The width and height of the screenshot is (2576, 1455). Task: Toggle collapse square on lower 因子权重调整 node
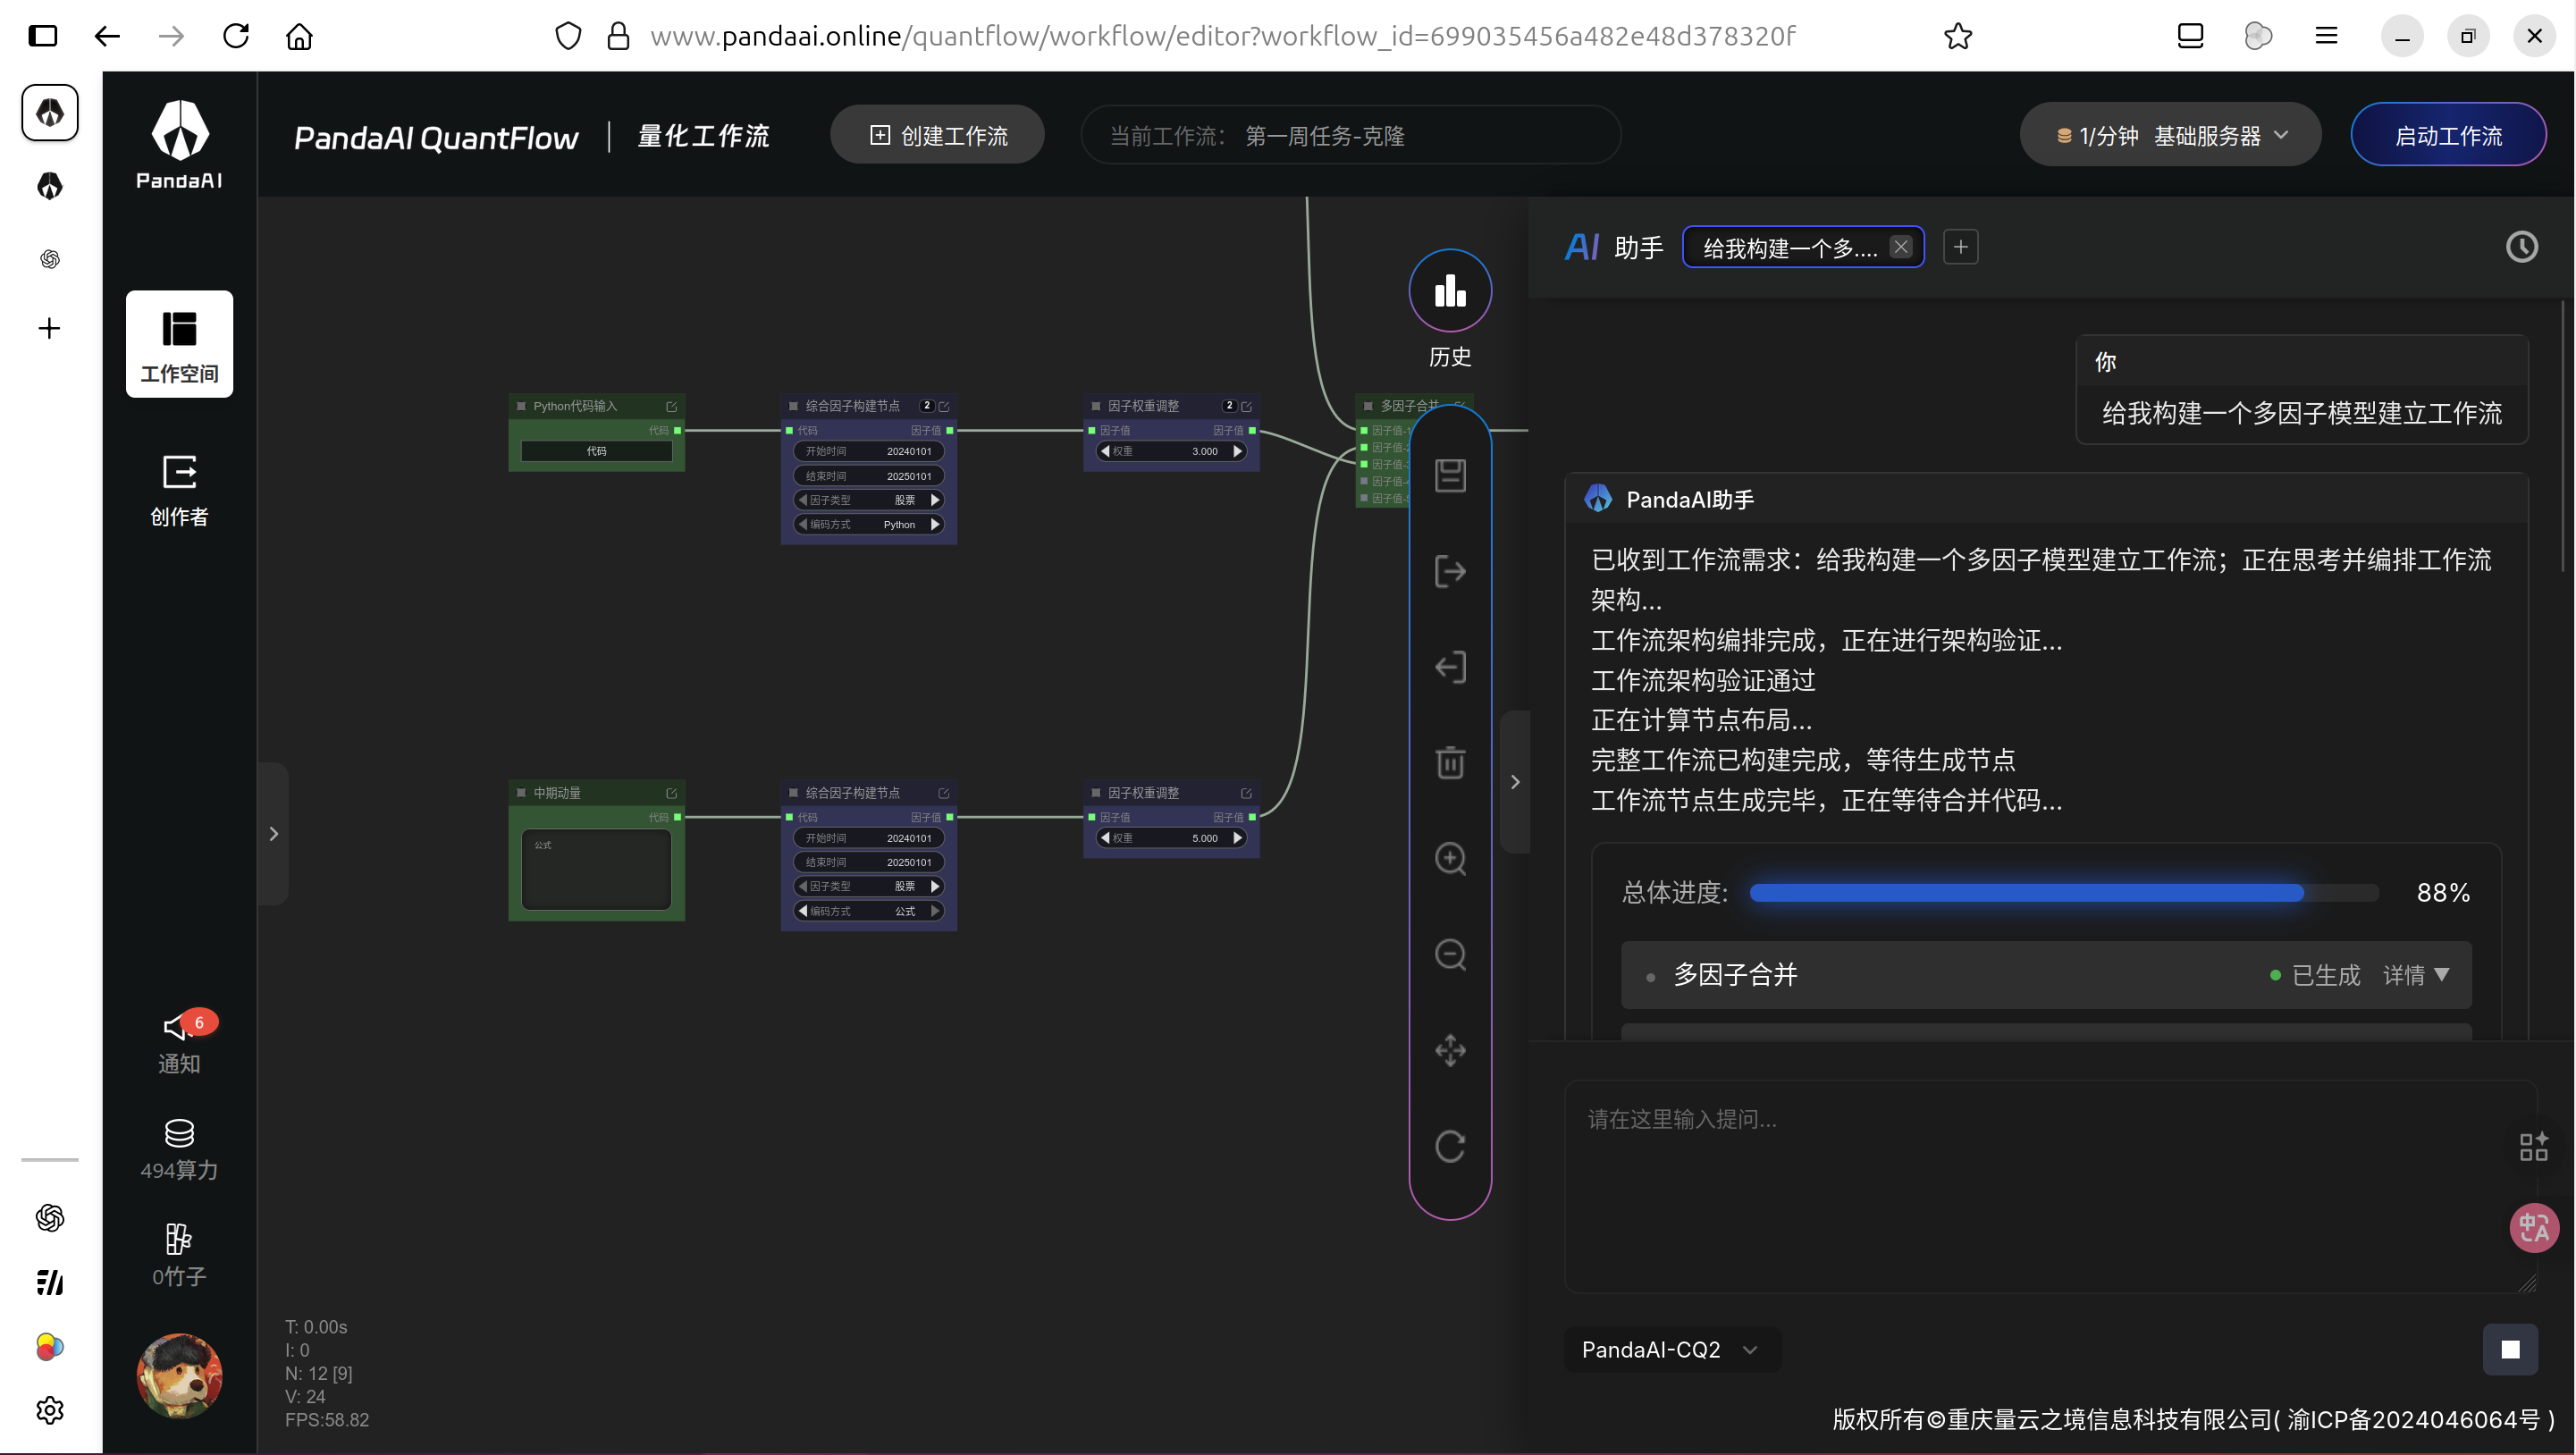1096,793
